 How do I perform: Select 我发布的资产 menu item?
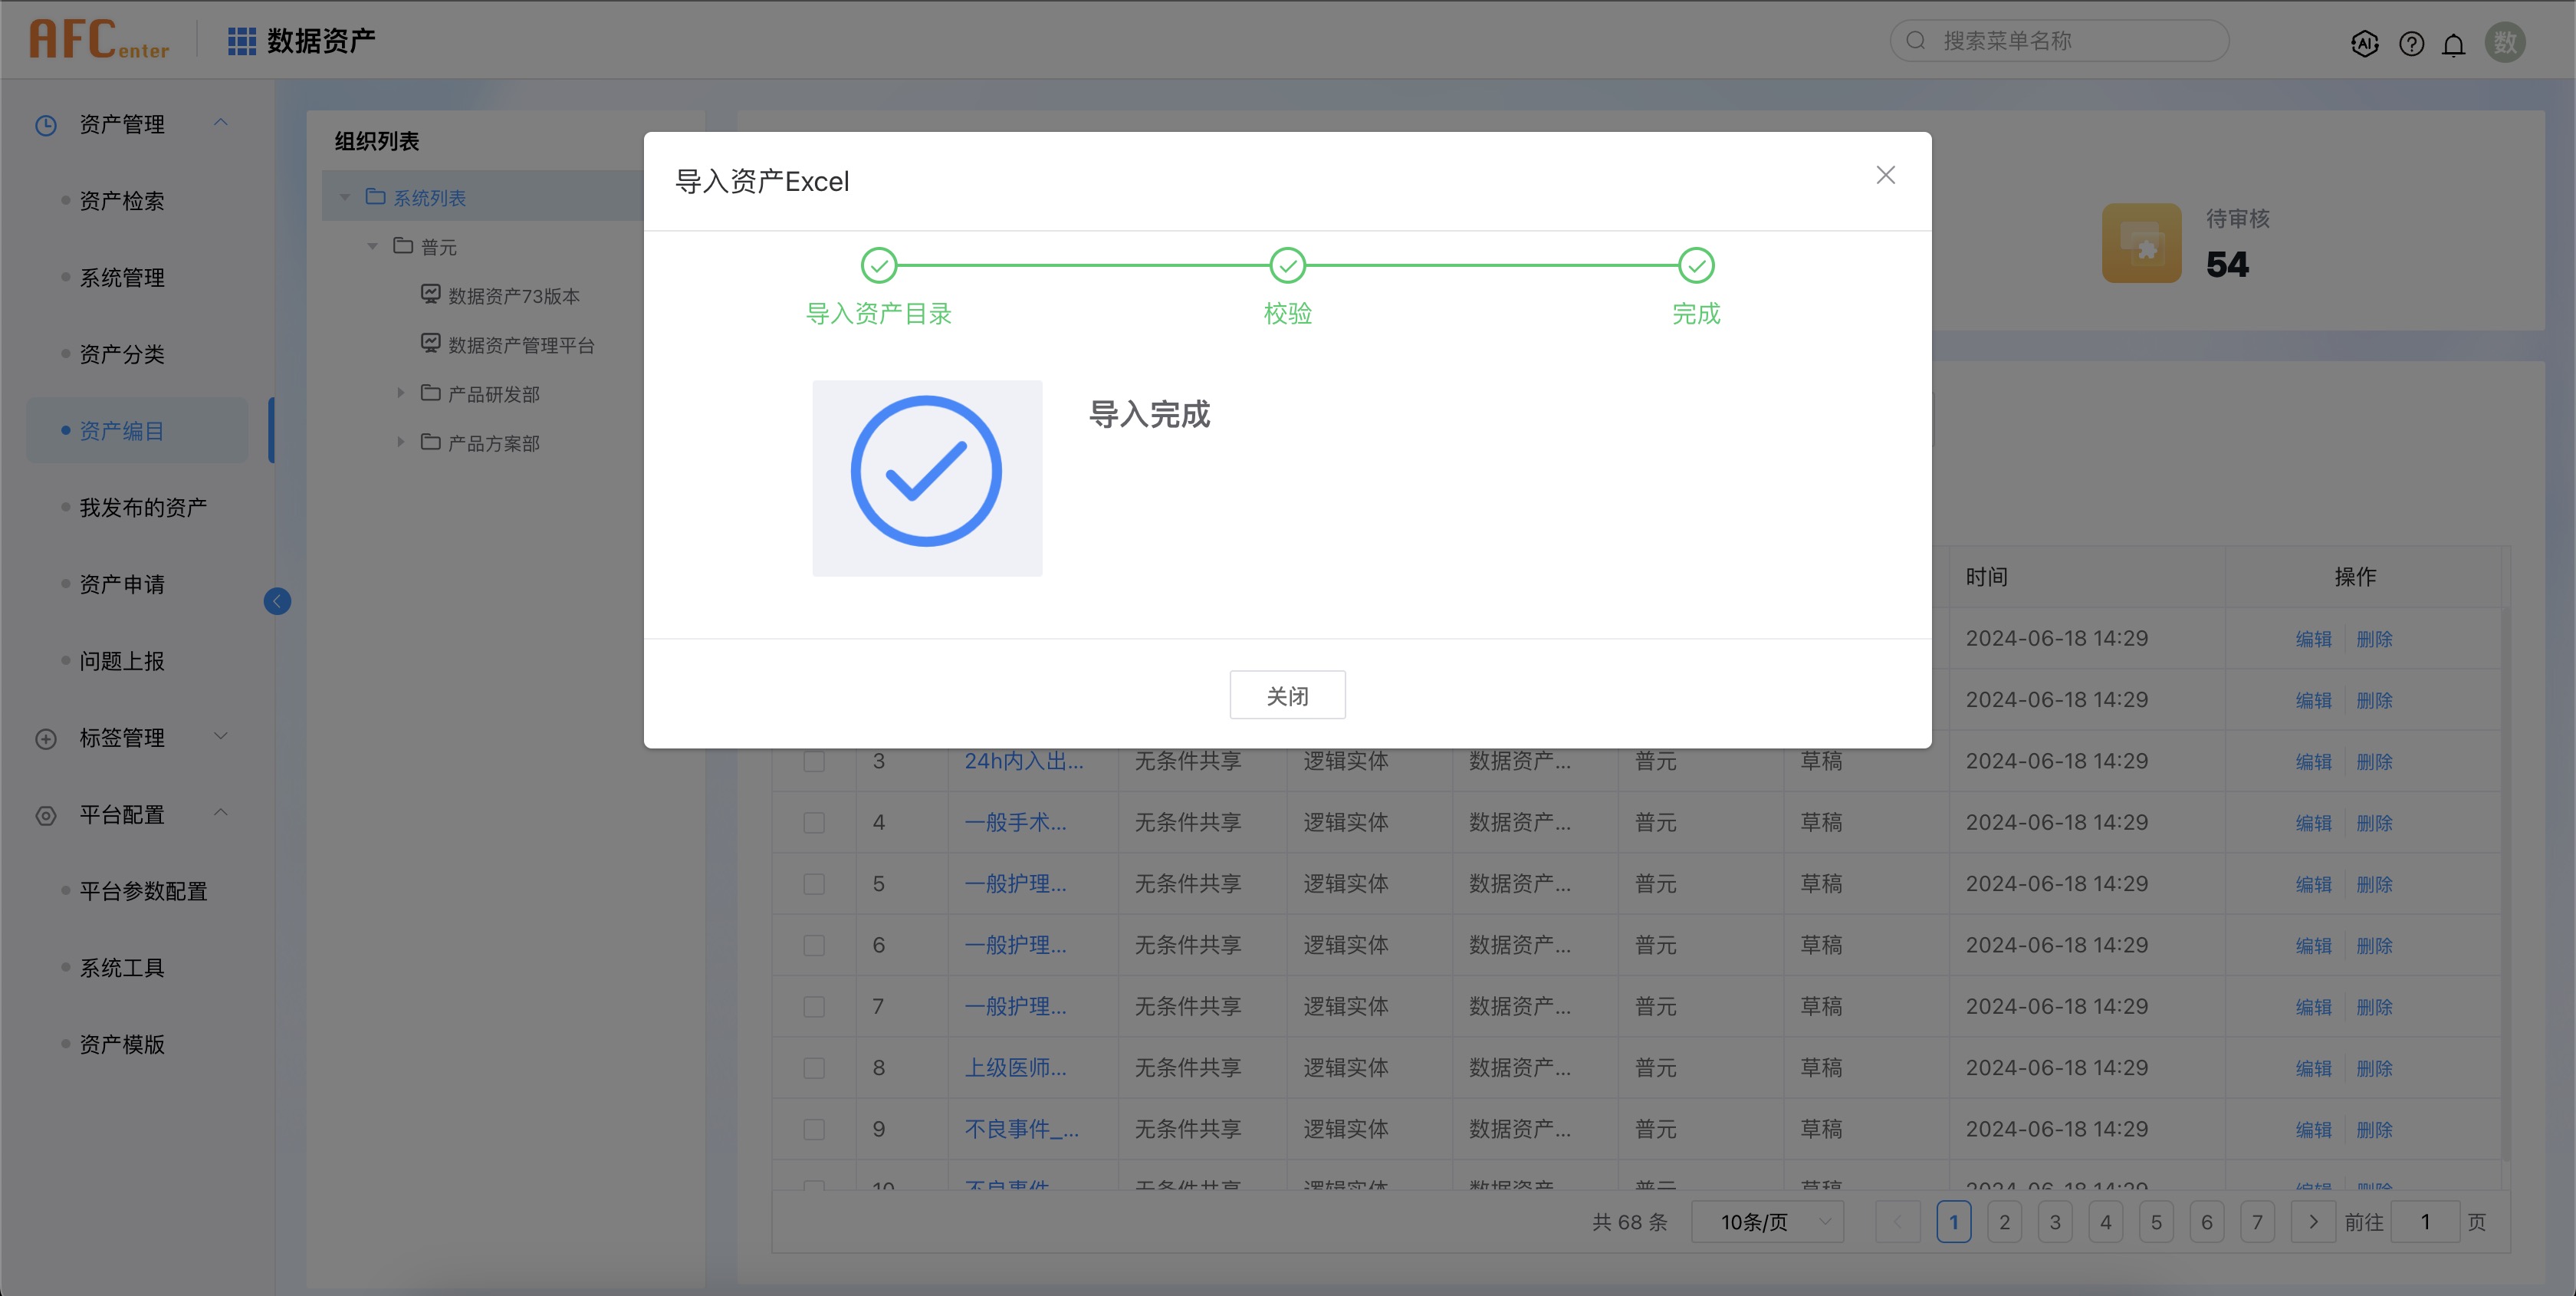click(143, 508)
